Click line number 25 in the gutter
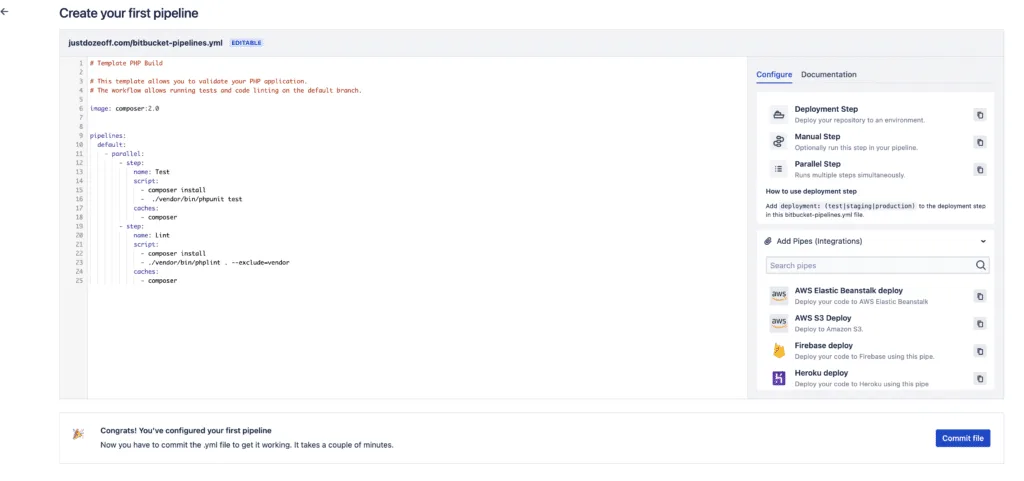 pos(79,281)
